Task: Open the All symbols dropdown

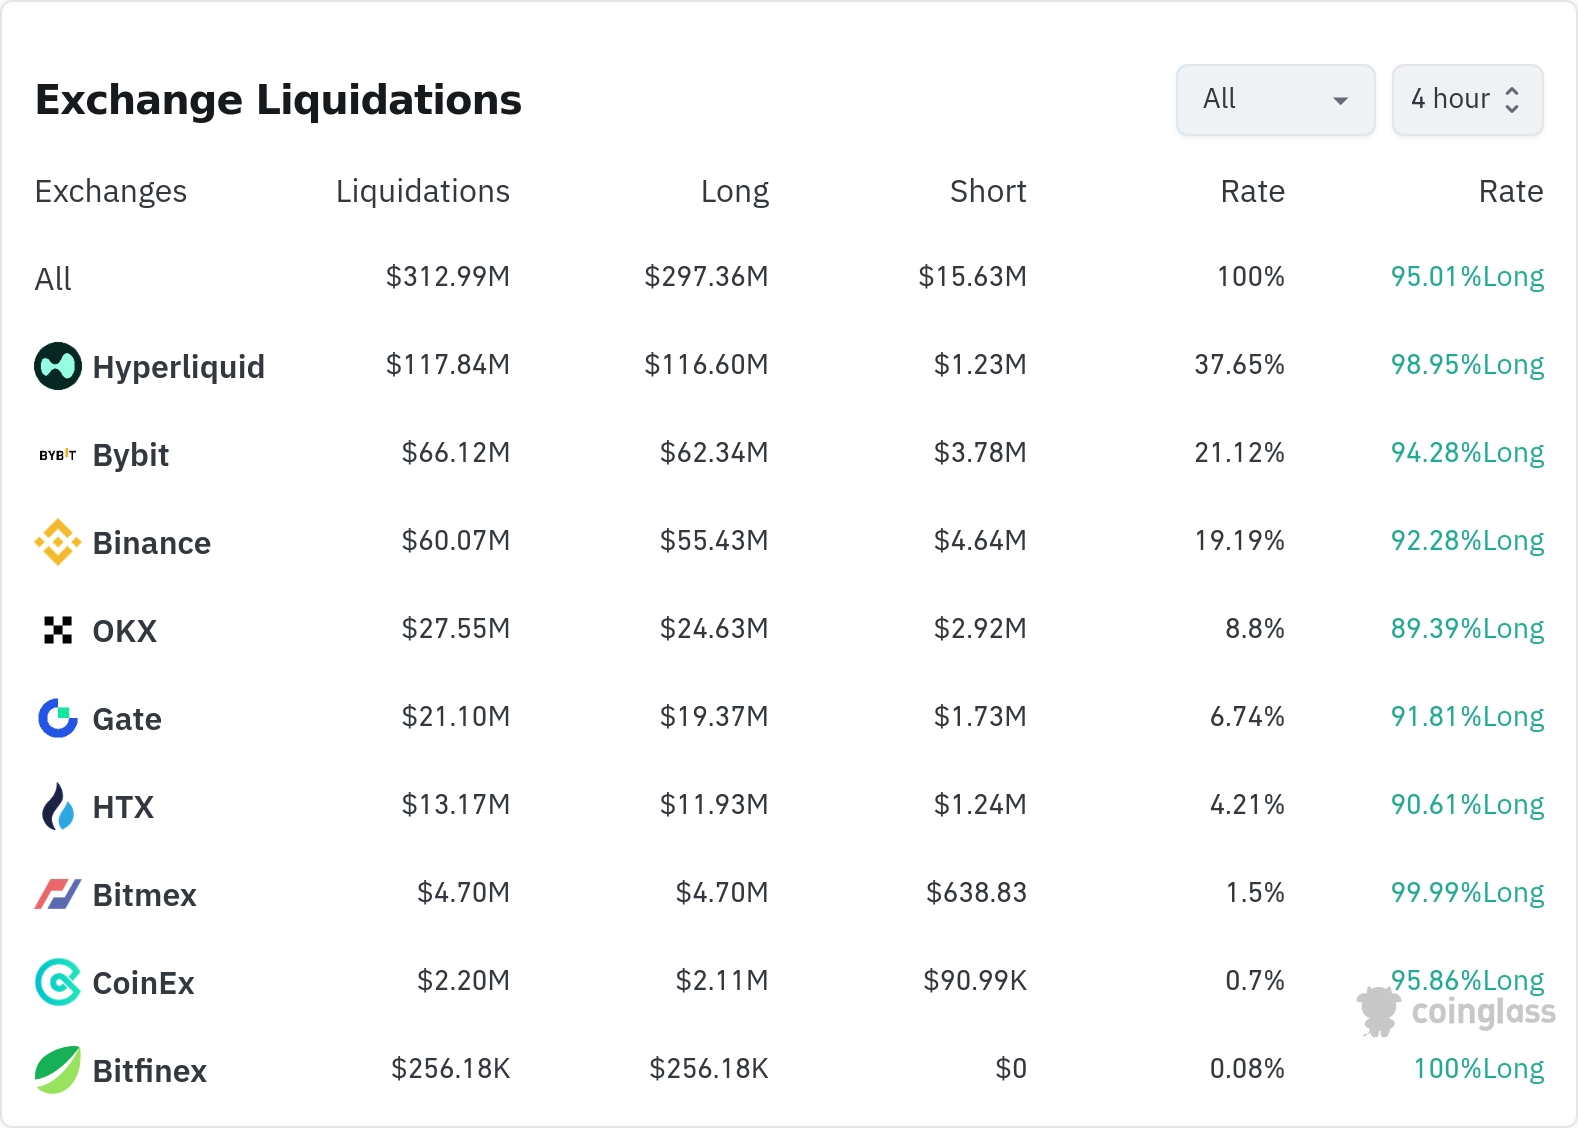Action: point(1275,99)
